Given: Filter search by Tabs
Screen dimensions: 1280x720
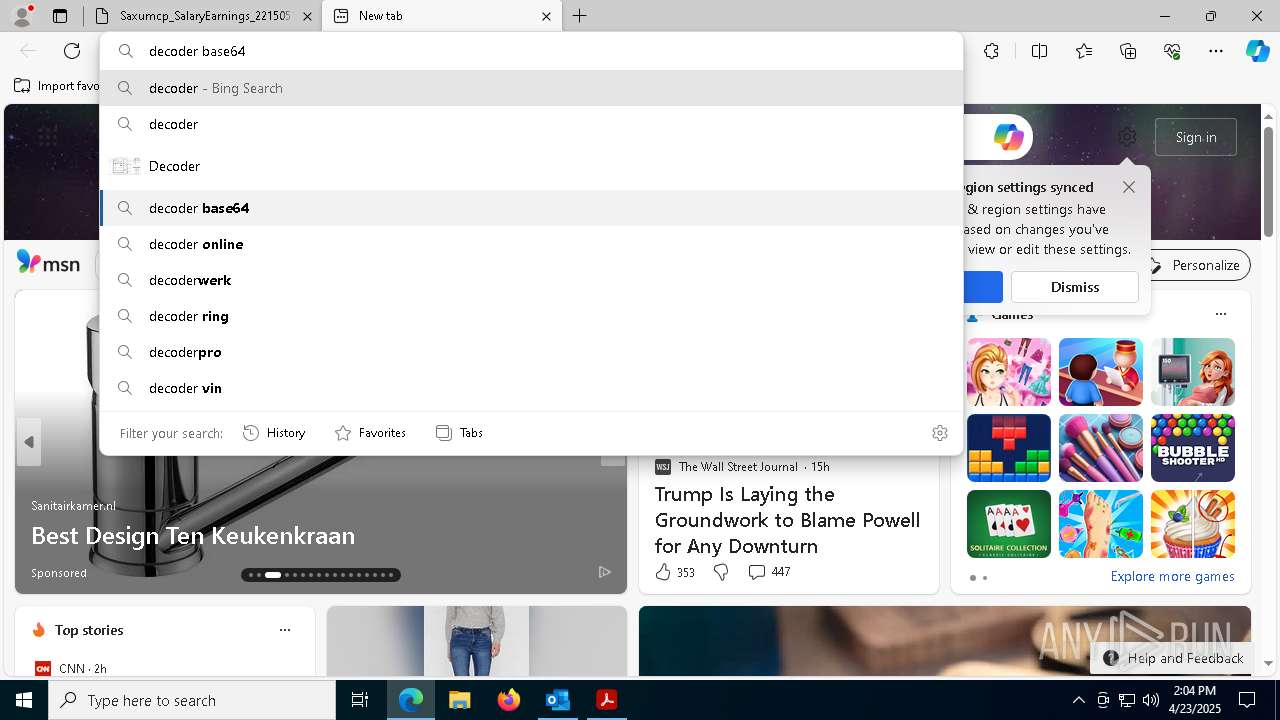Looking at the screenshot, I should (x=459, y=433).
